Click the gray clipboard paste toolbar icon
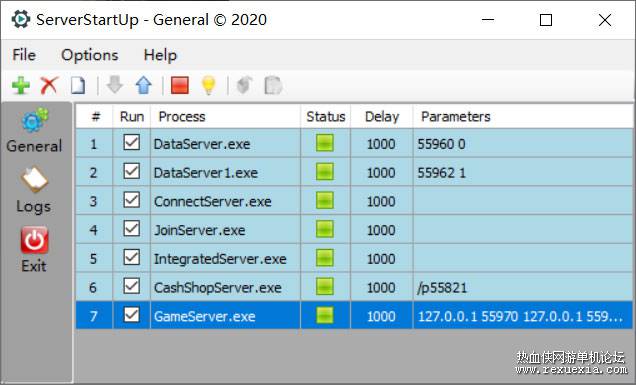The width and height of the screenshot is (636, 385). (273, 86)
